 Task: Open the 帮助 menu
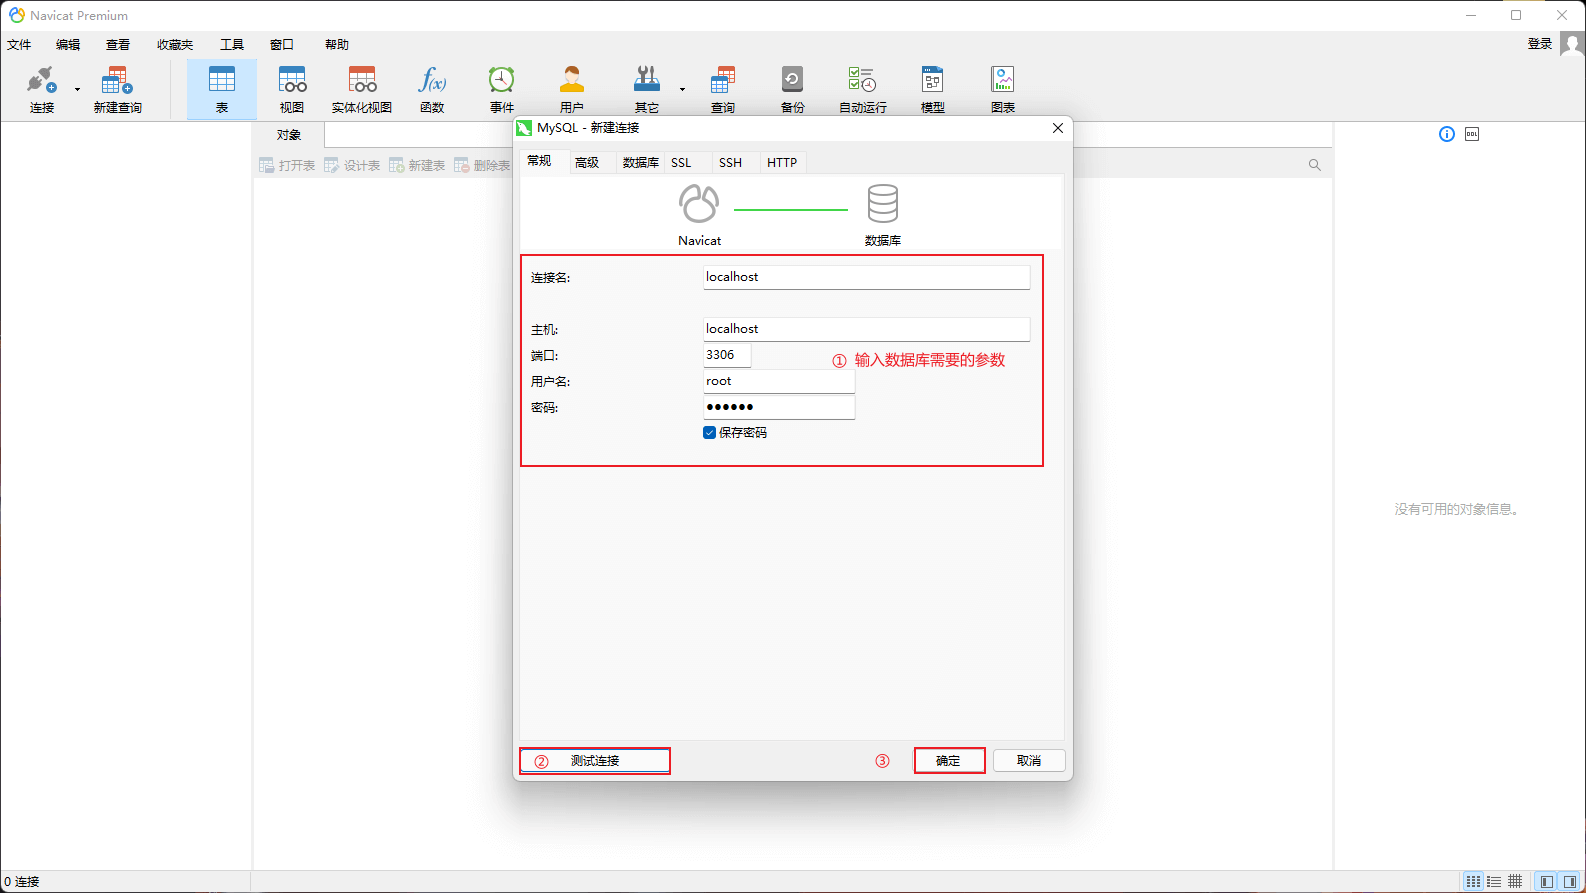tap(337, 45)
